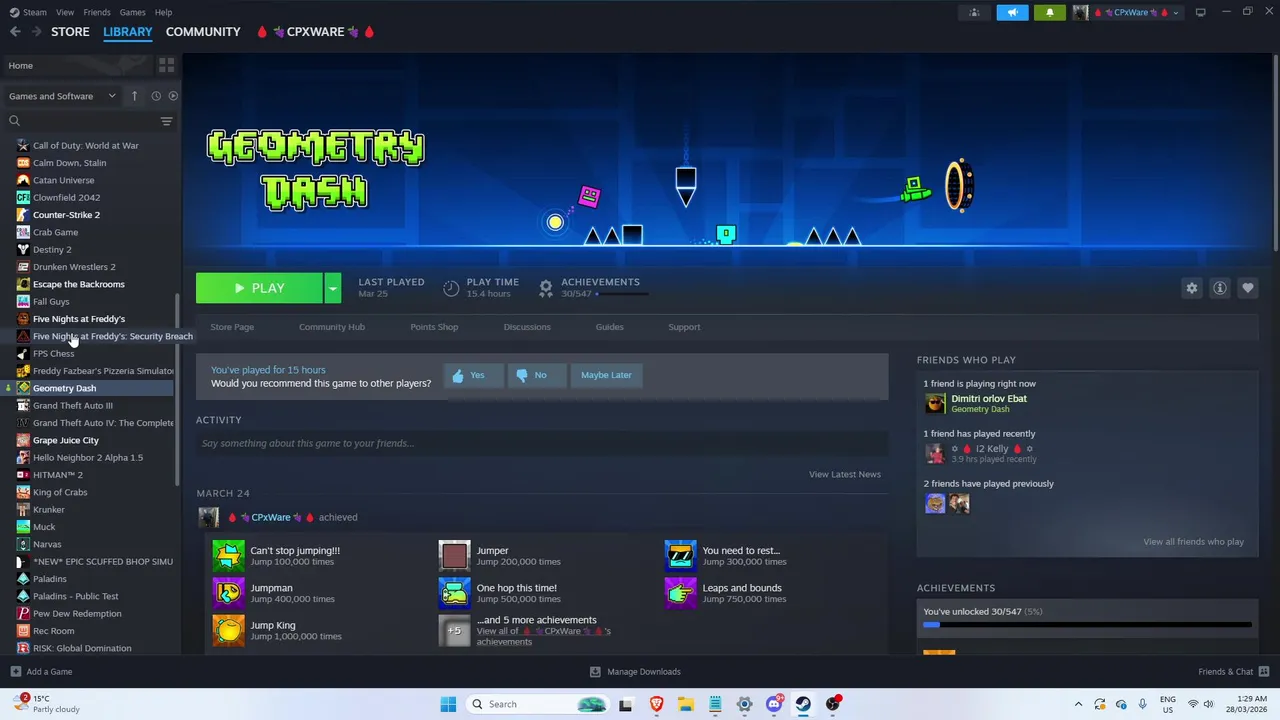
Task: Open the game info icon
Action: point(1219,288)
